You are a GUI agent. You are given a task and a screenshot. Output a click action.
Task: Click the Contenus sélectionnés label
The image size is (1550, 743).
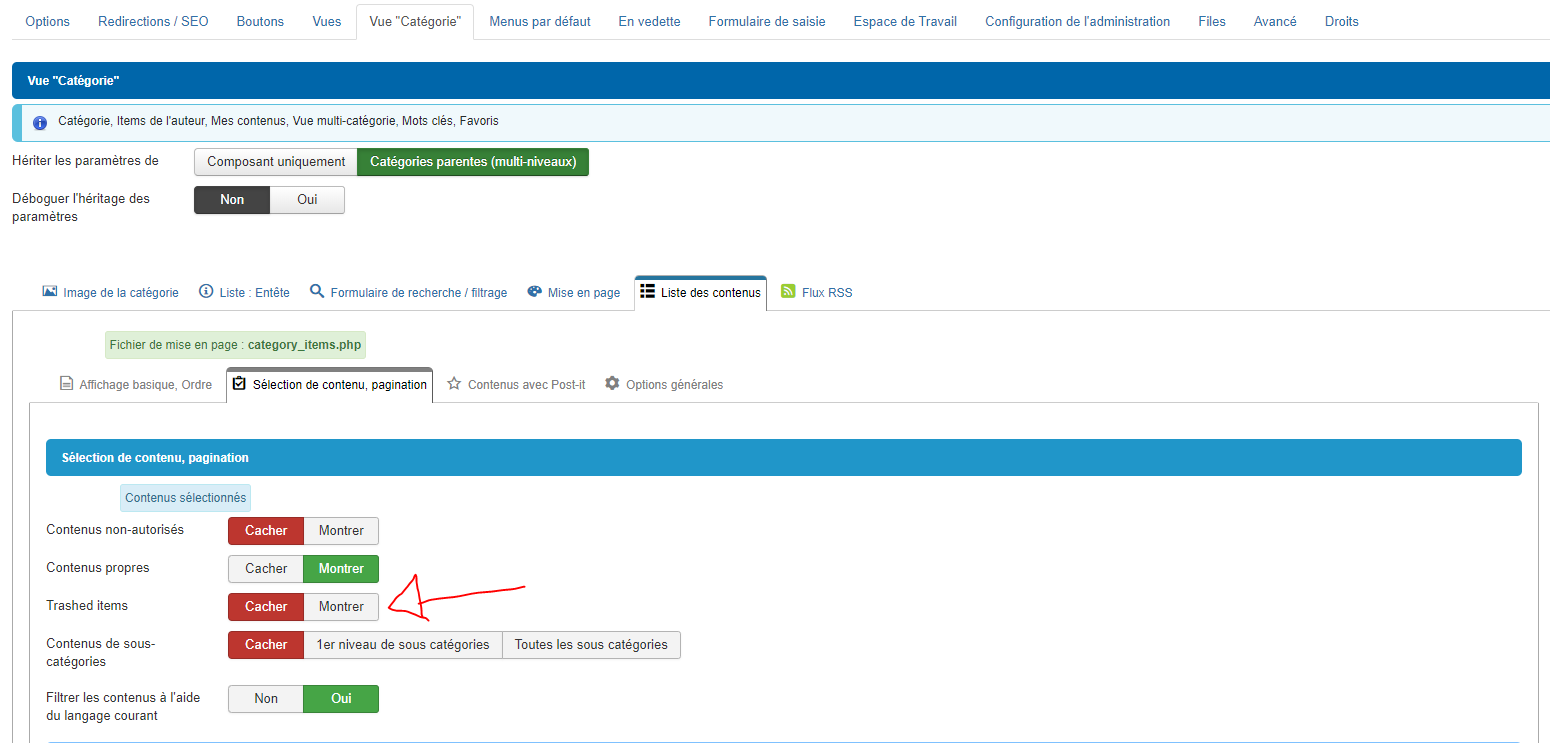pyautogui.click(x=185, y=498)
